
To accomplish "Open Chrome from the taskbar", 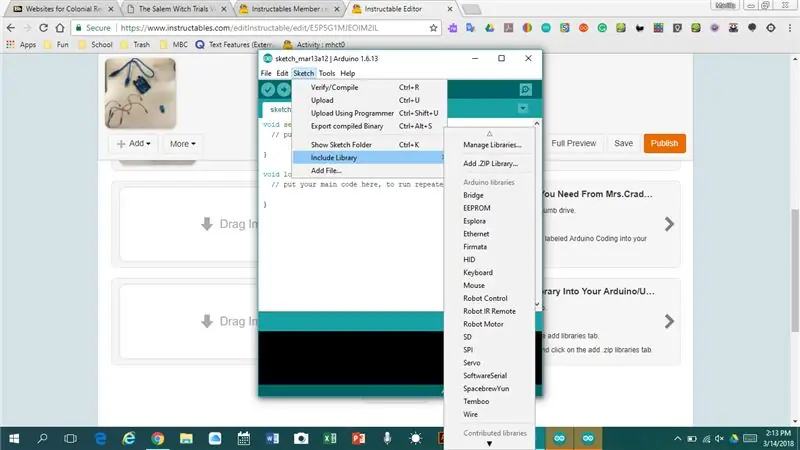I will [158, 438].
